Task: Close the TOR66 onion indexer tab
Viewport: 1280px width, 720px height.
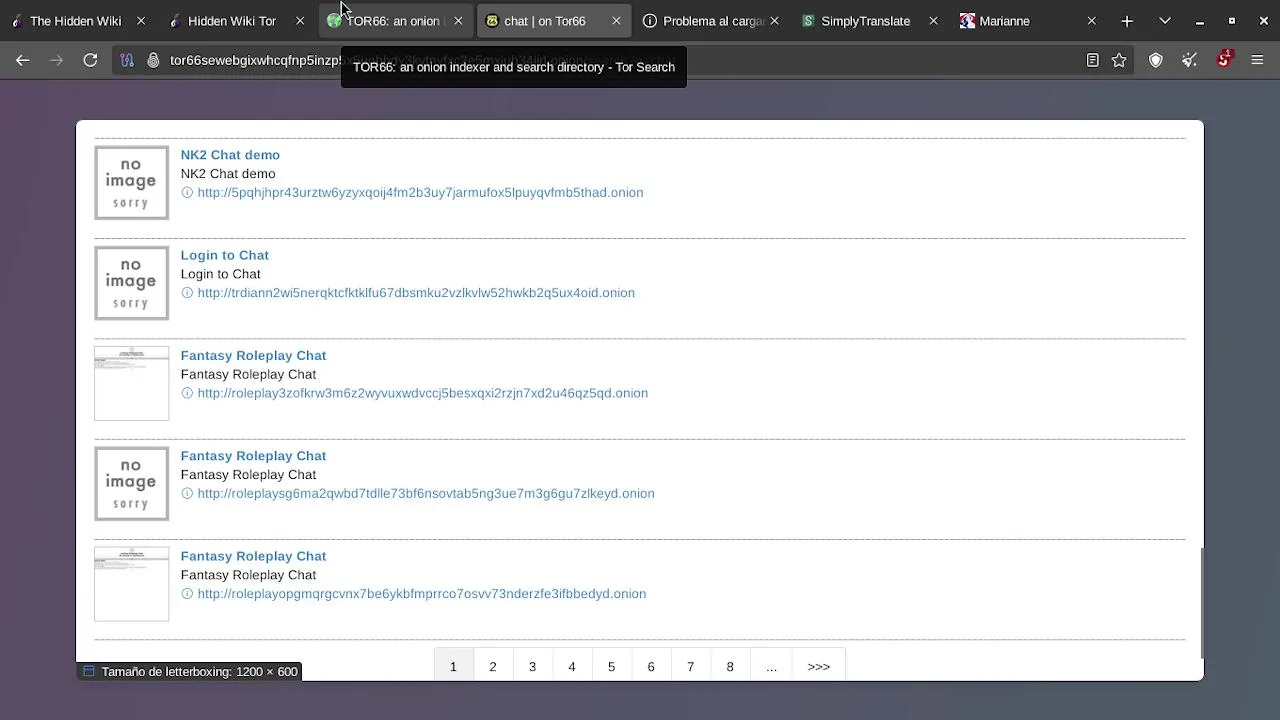Action: [x=458, y=21]
